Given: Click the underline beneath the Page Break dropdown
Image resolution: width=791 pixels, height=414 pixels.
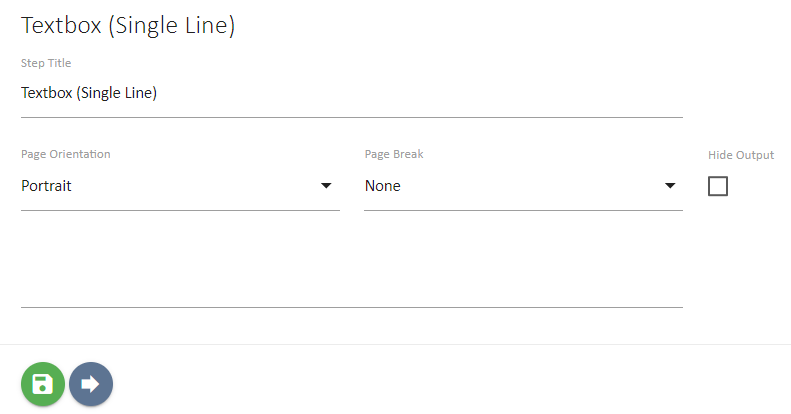Looking at the screenshot, I should click(523, 210).
